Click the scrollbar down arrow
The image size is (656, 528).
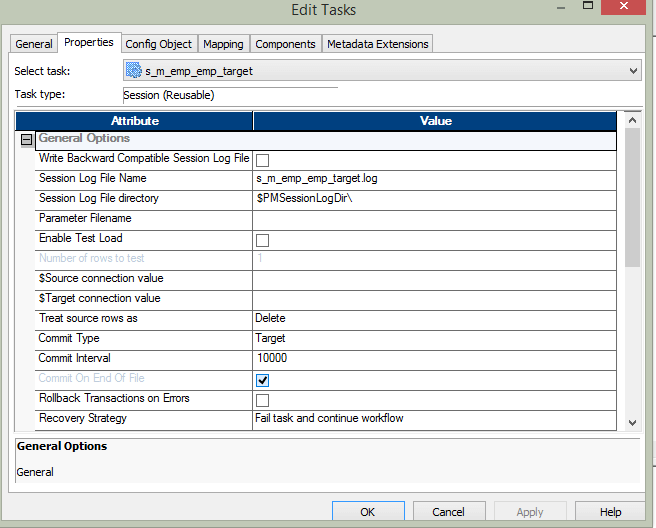(632, 423)
